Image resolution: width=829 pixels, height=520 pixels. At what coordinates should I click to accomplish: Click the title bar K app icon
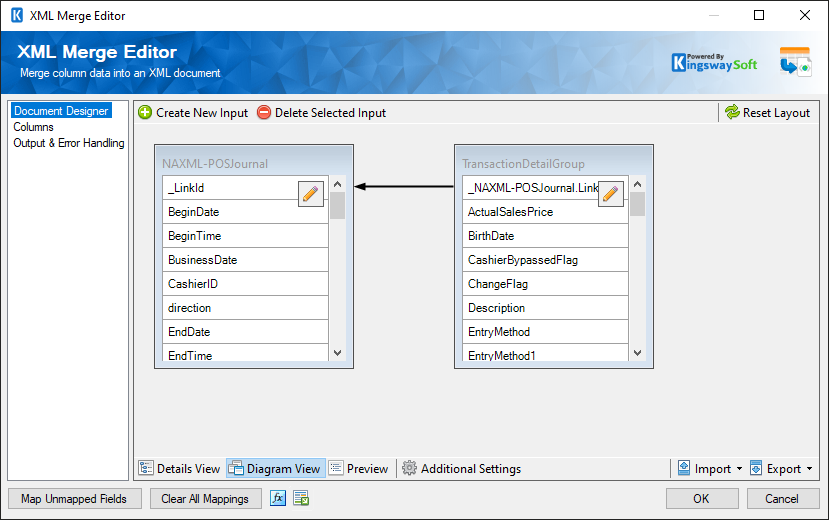pos(17,15)
